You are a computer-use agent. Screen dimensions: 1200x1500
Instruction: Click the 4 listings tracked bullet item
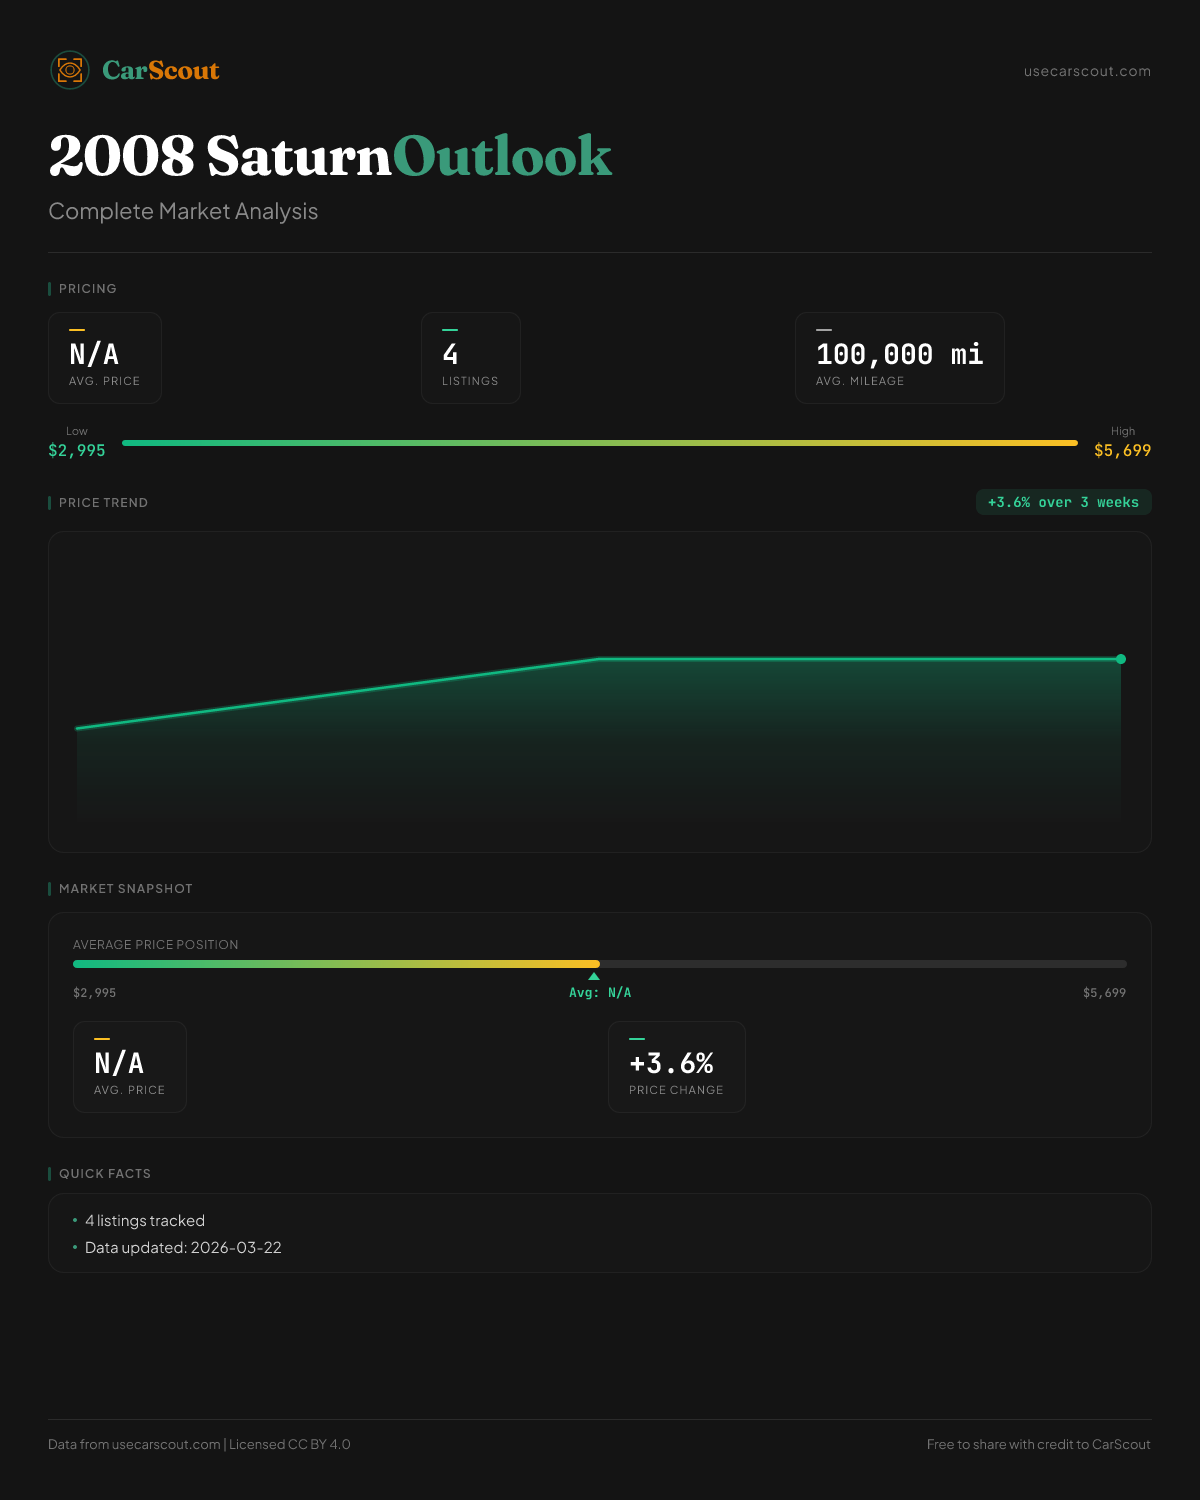[x=145, y=1221]
